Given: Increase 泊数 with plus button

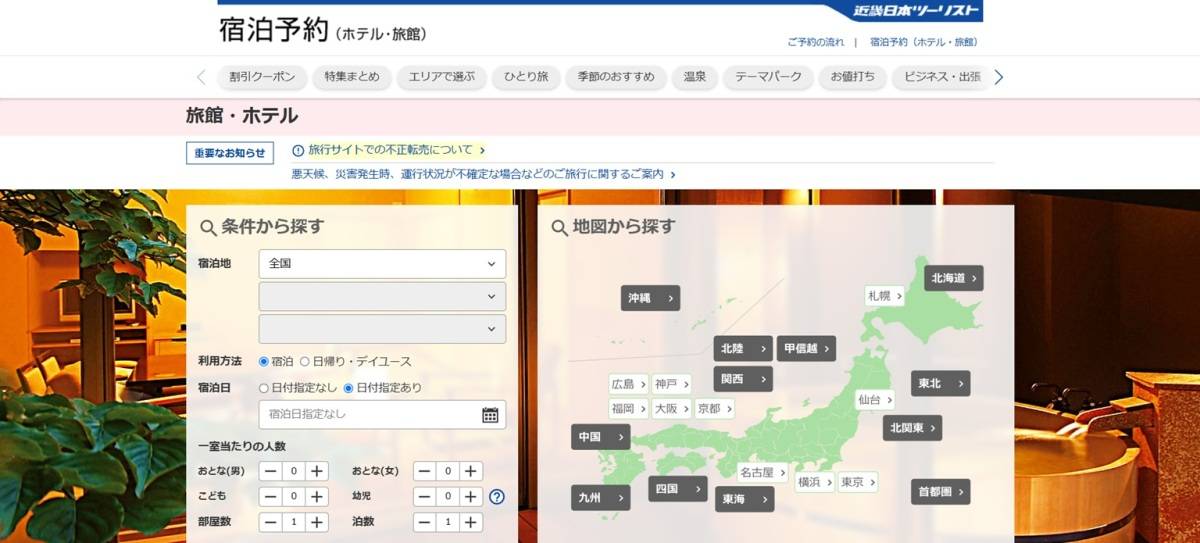Looking at the screenshot, I should pos(471,522).
